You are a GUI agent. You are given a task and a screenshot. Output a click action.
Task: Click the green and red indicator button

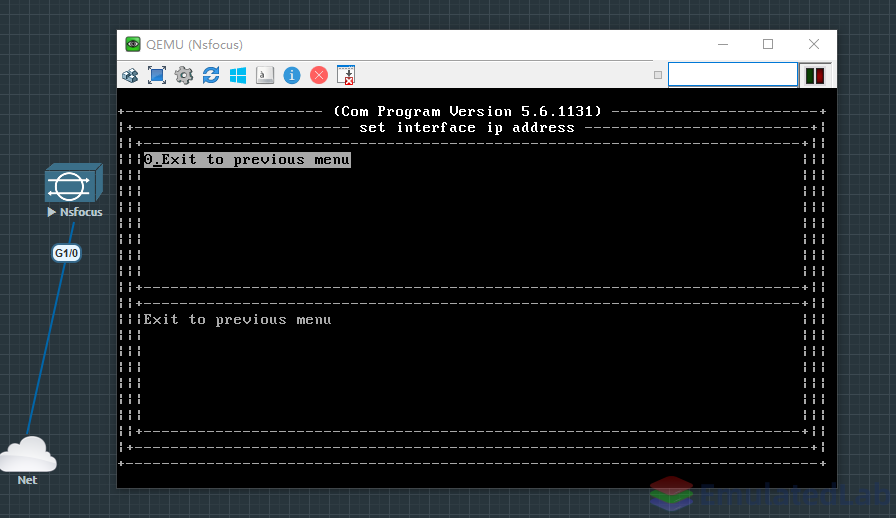815,75
